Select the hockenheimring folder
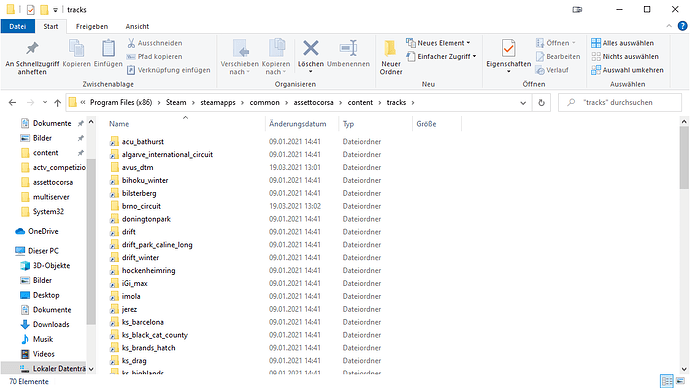The image size is (690, 388). [x=148, y=271]
